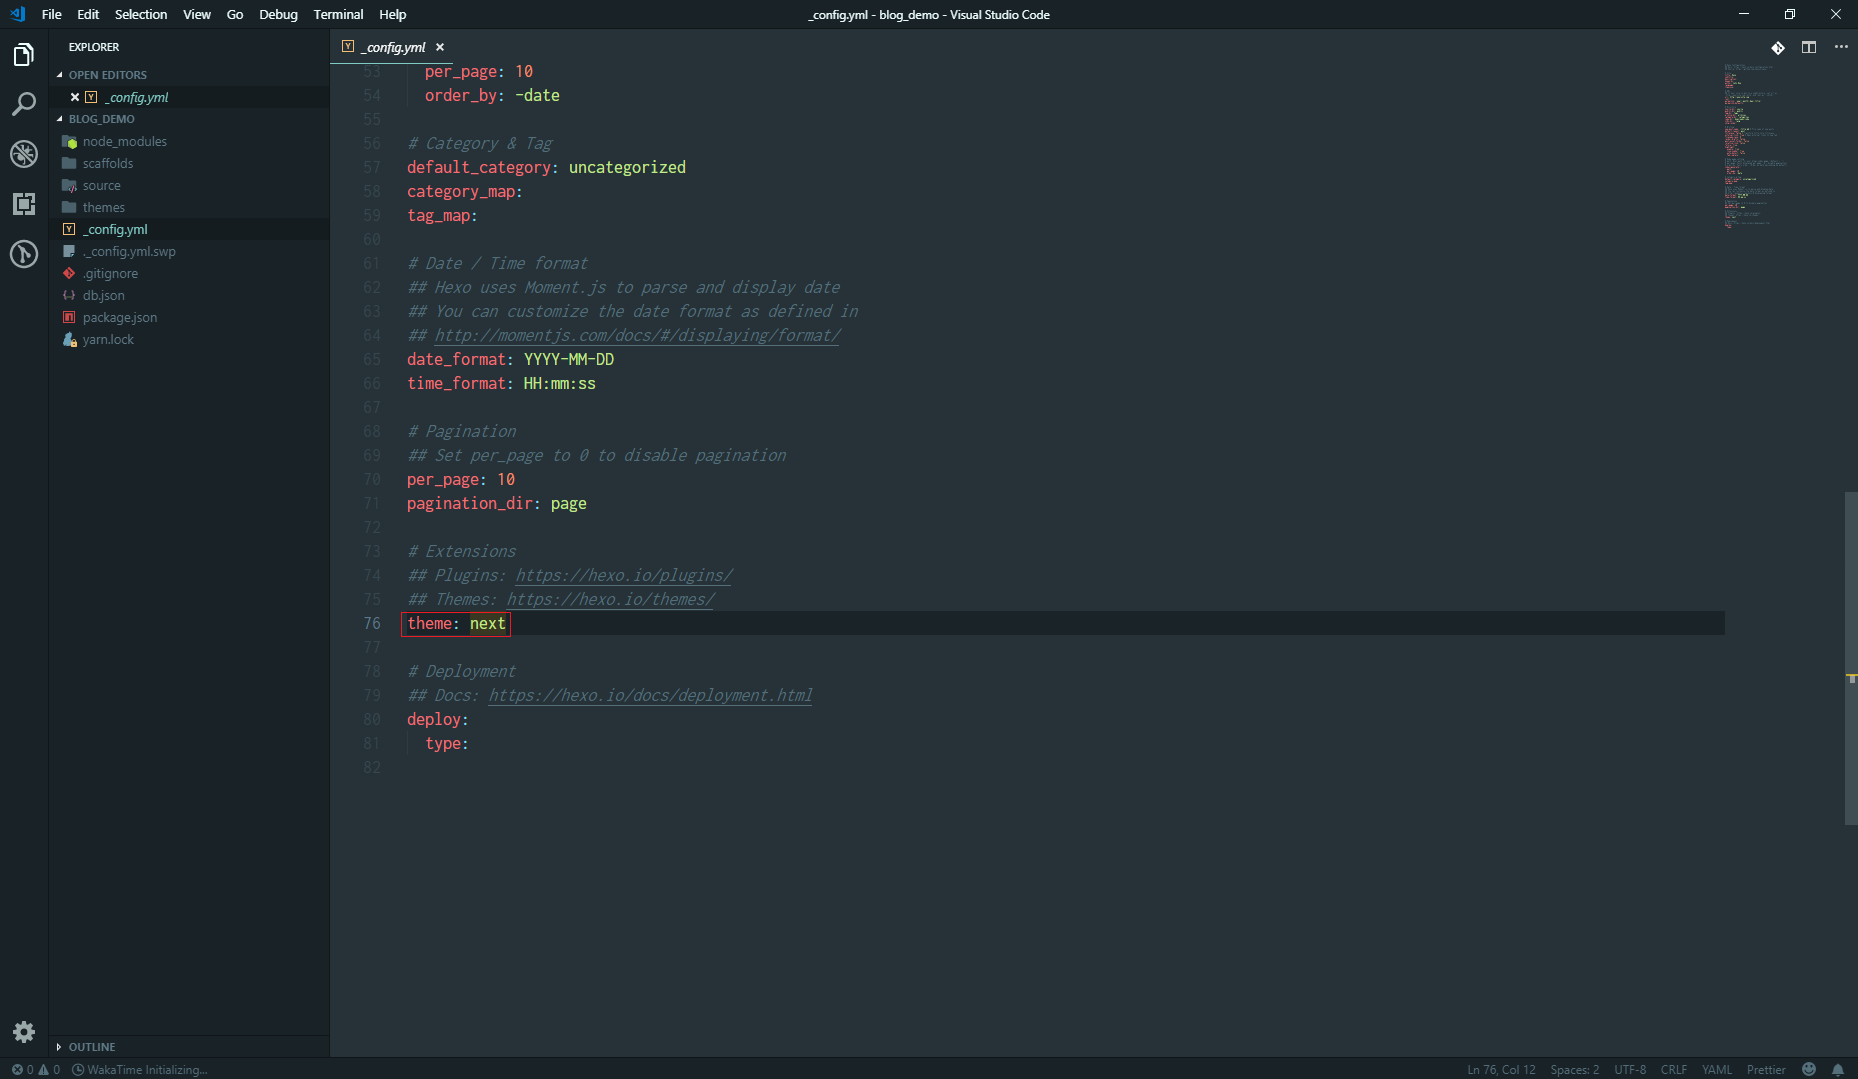This screenshot has width=1858, height=1079.
Task: Expand the scaffolds folder
Action: [x=108, y=163]
